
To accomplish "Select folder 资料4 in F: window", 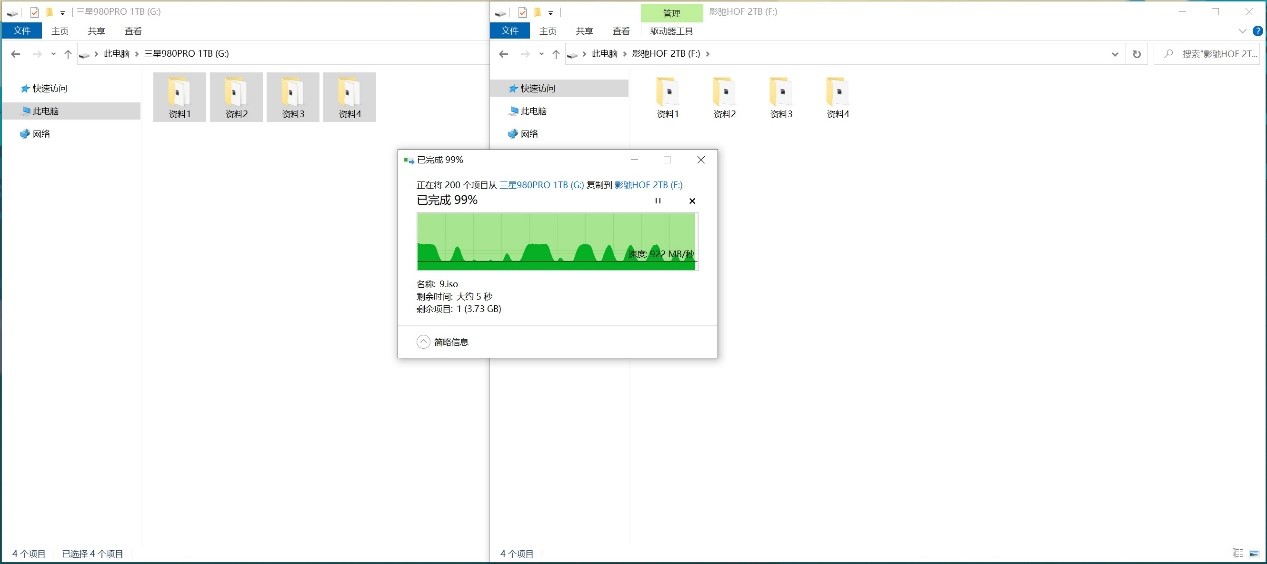I will [x=838, y=97].
